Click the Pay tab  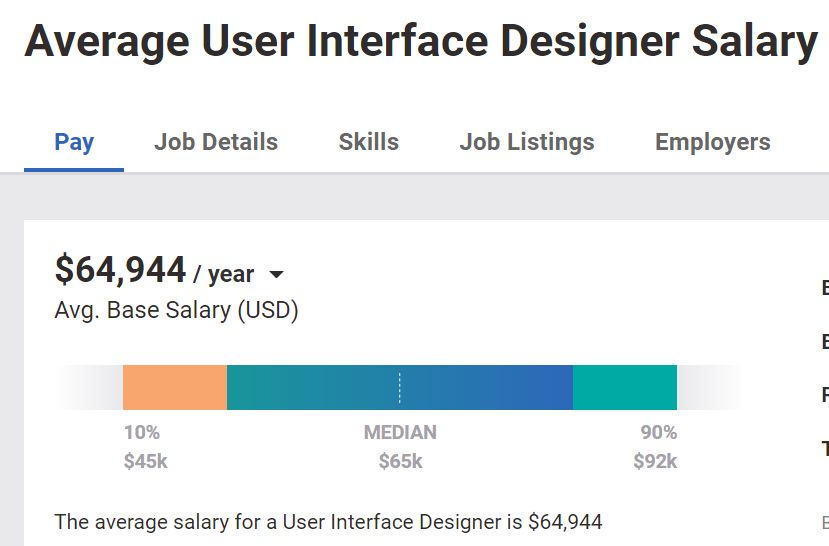[x=74, y=142]
